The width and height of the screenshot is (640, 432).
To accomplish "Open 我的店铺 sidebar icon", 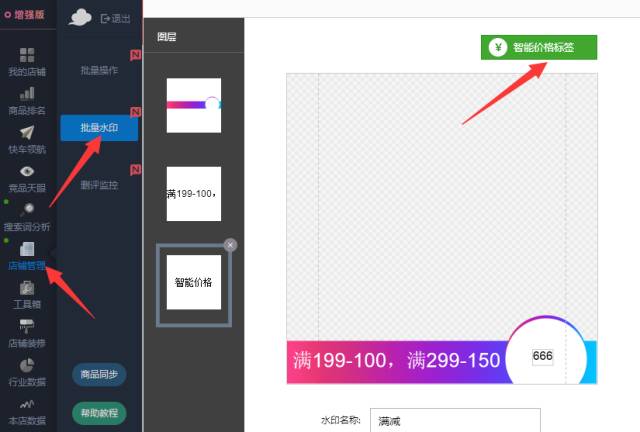I will pyautogui.click(x=27, y=55).
